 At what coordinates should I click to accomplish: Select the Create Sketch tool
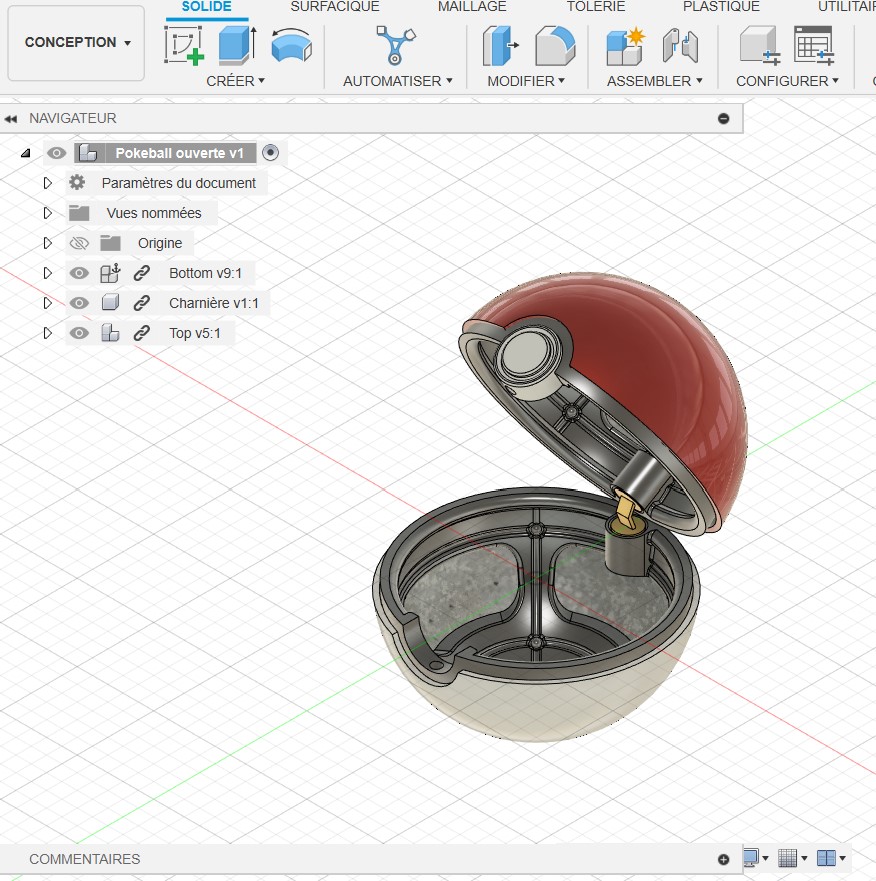click(x=184, y=46)
